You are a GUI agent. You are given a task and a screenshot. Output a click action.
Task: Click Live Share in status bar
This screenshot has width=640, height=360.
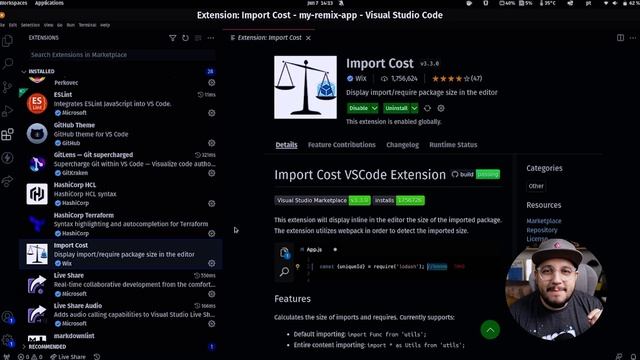(68, 356)
